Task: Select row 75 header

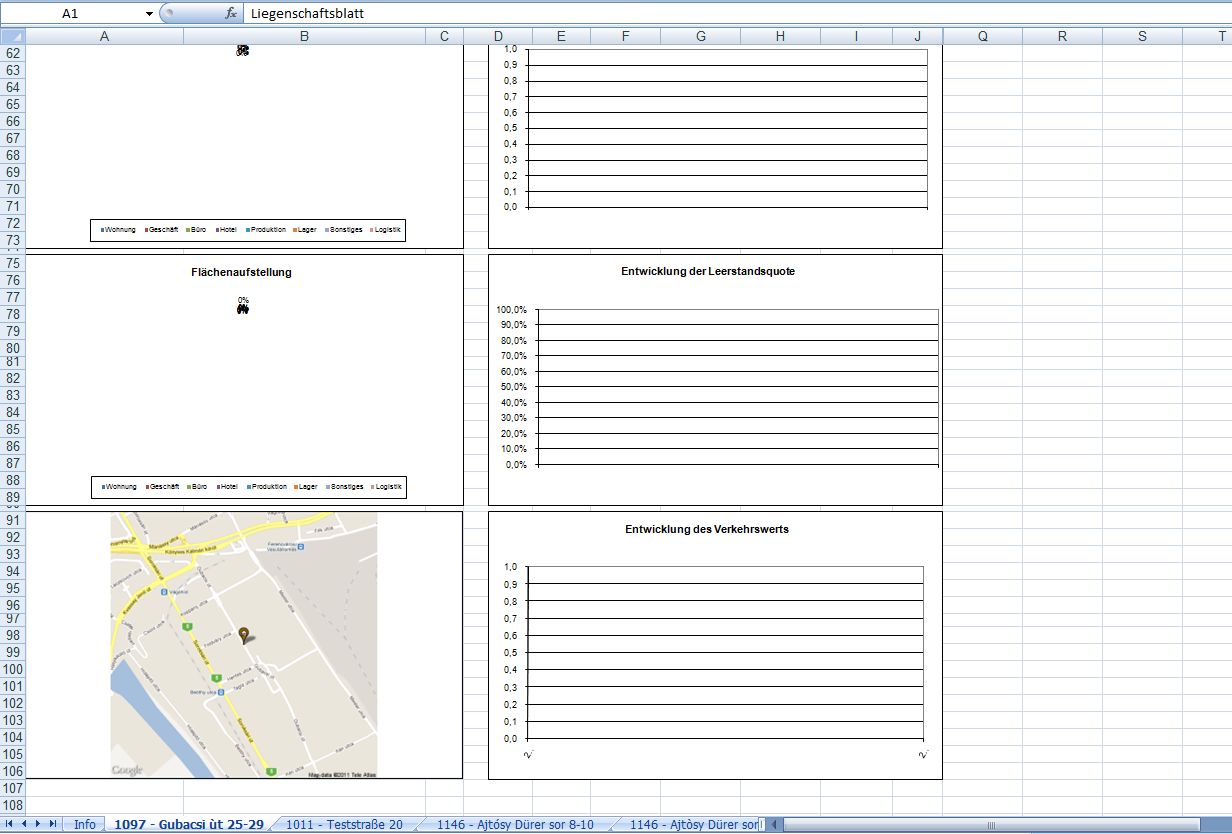Action: pos(13,263)
